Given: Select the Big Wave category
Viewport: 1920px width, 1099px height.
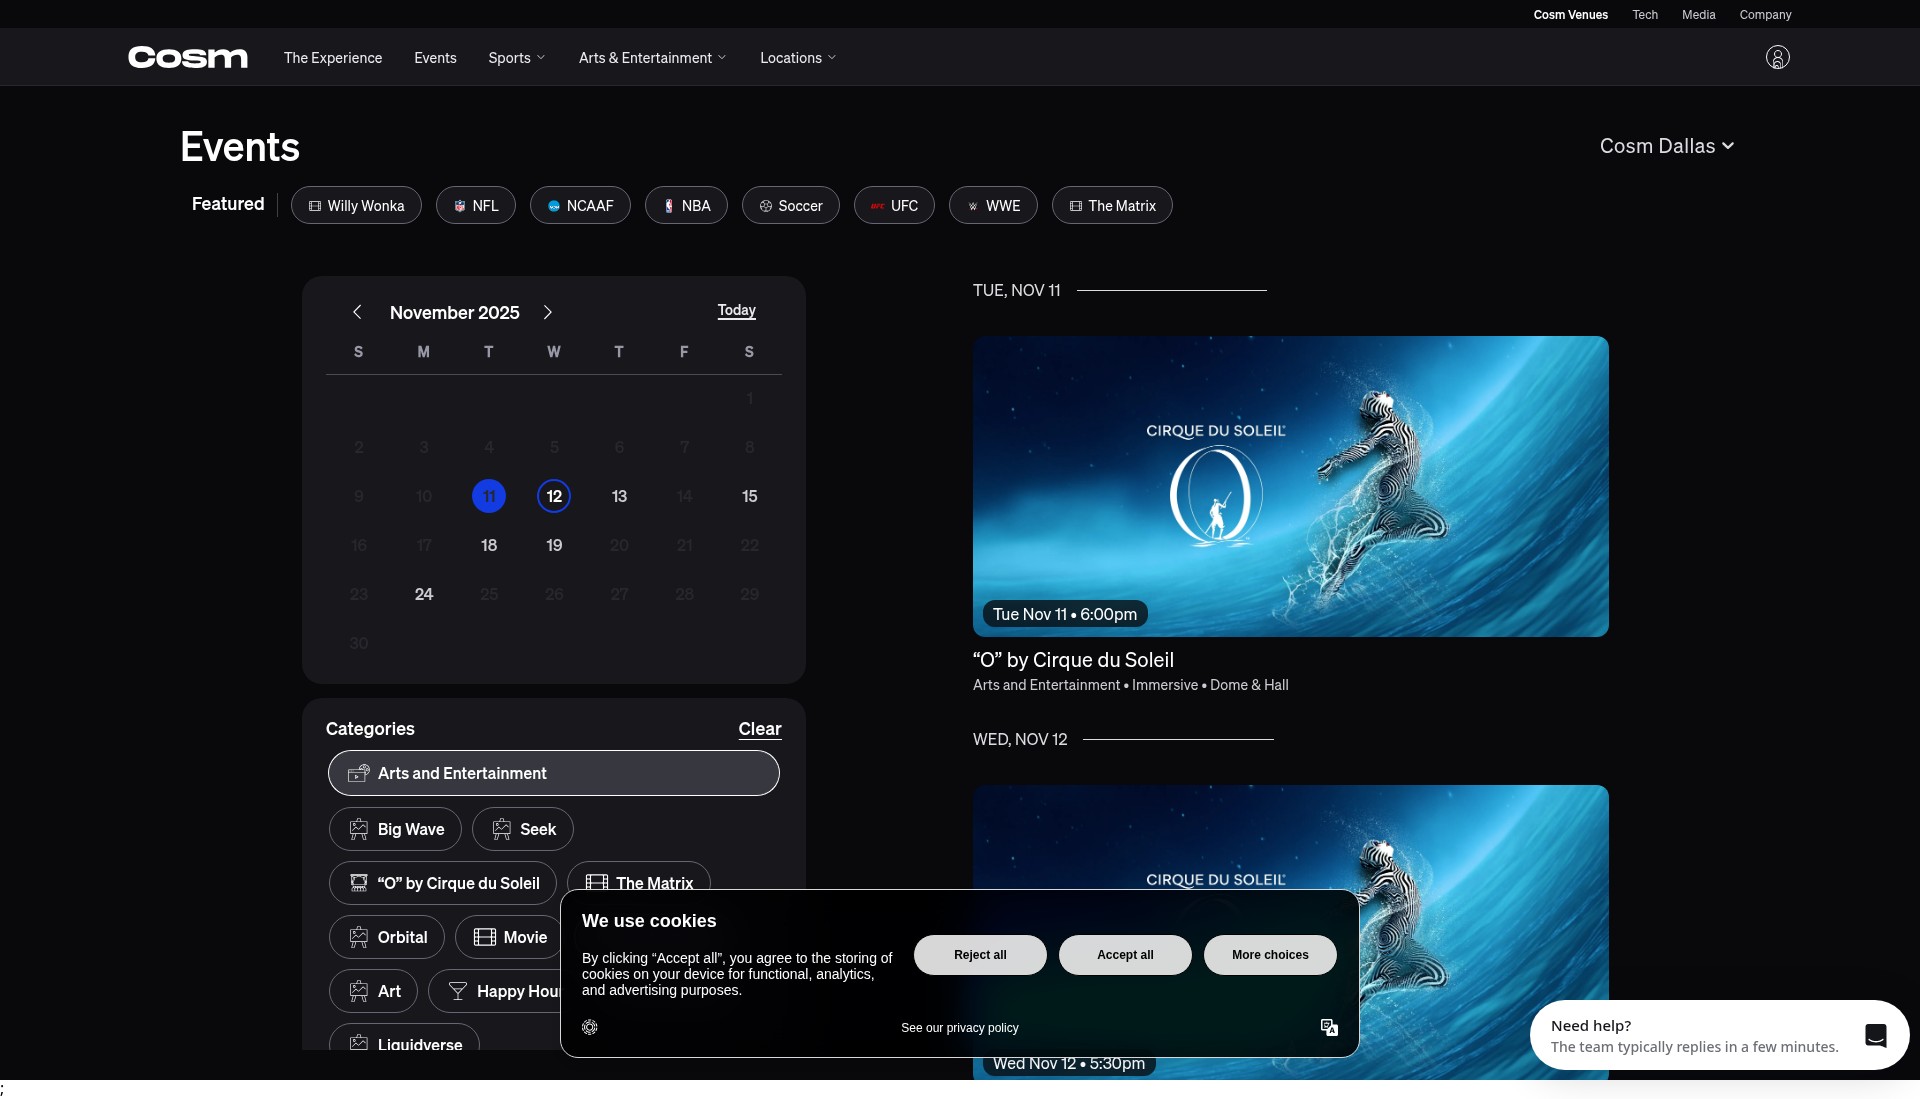Looking at the screenshot, I should click(395, 829).
